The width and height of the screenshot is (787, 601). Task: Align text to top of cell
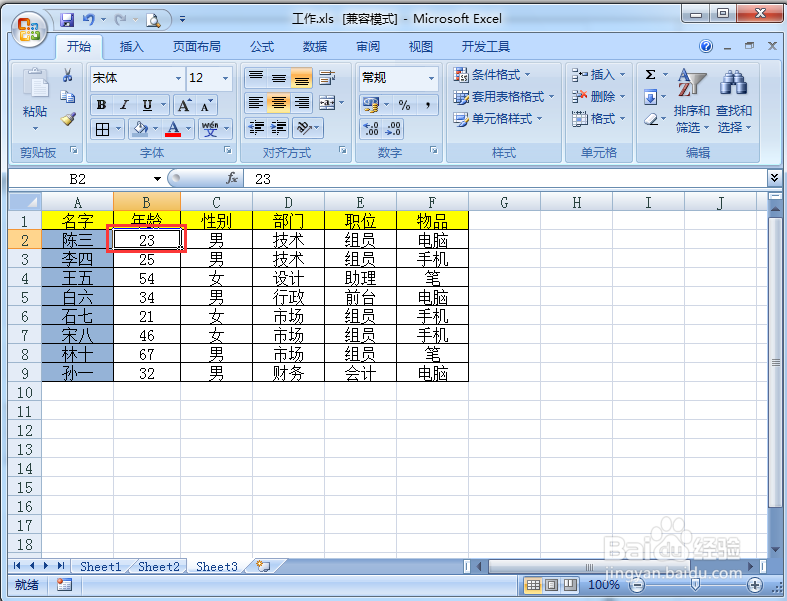256,78
